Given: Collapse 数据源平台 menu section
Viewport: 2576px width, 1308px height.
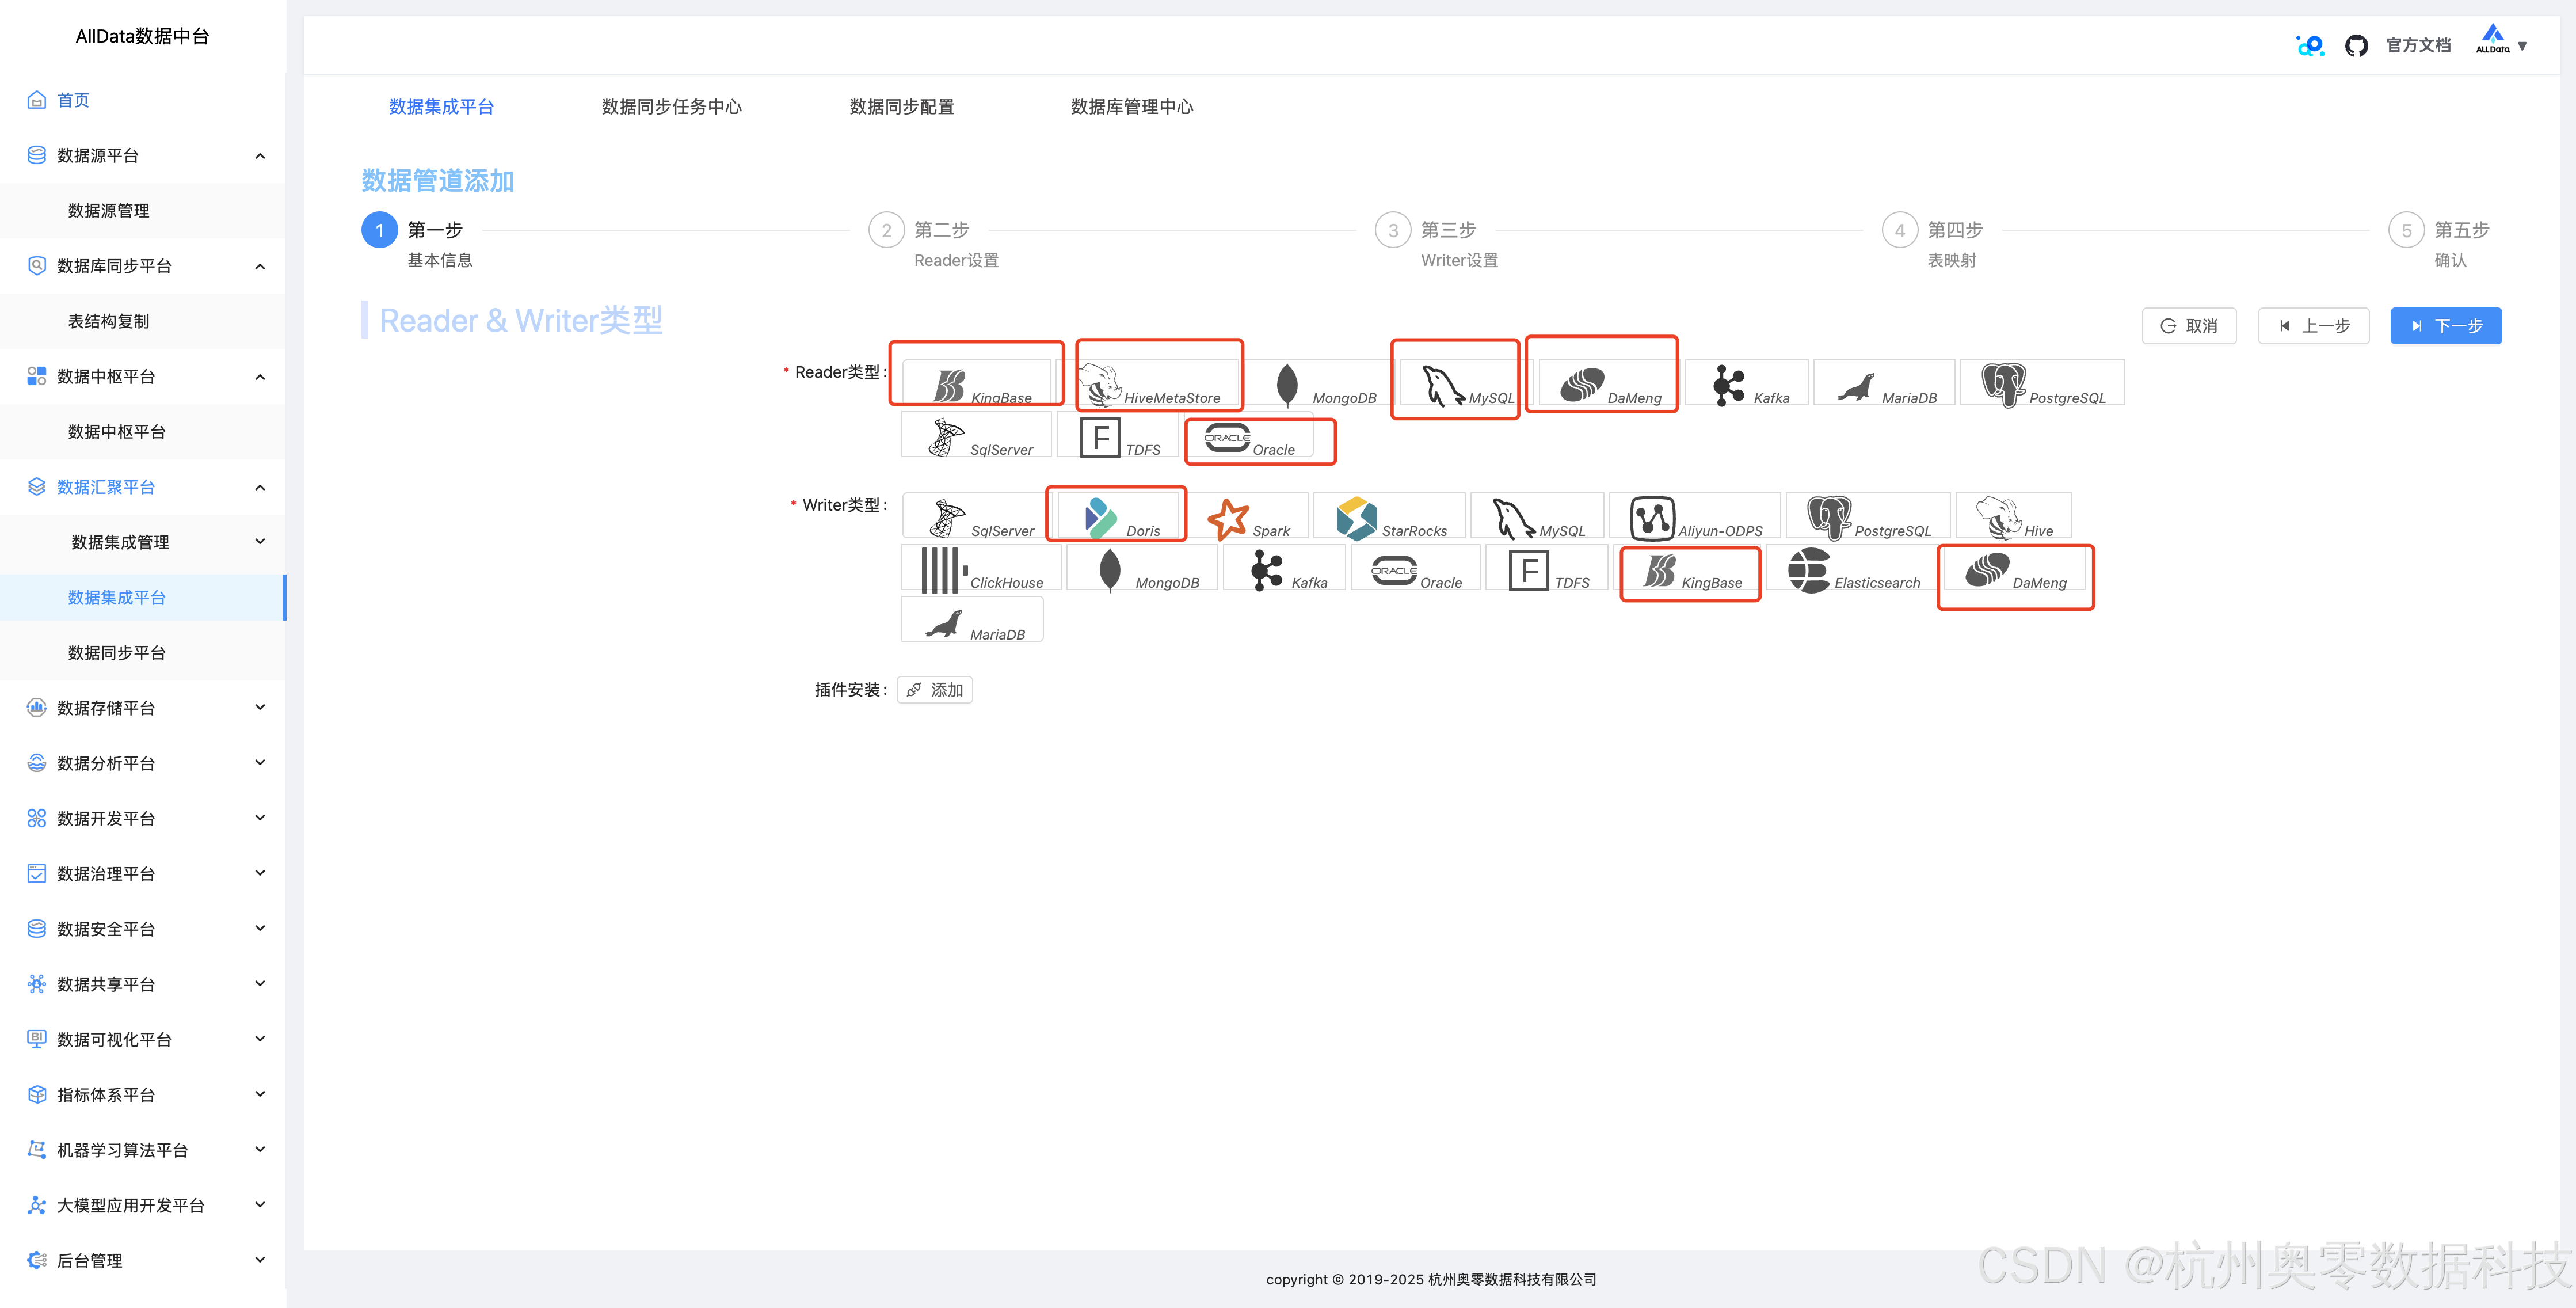Looking at the screenshot, I should 260,156.
